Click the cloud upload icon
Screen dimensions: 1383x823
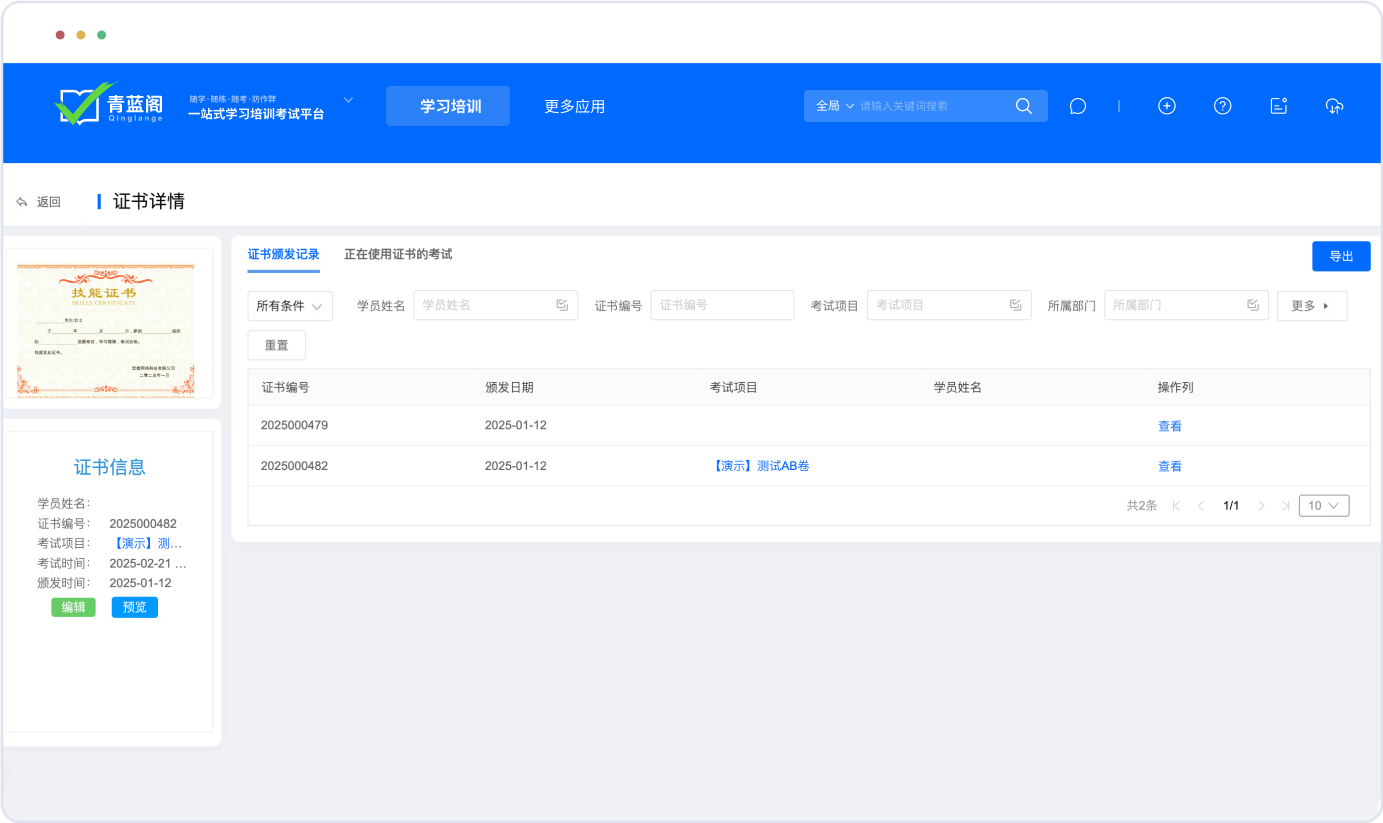[x=1334, y=106]
